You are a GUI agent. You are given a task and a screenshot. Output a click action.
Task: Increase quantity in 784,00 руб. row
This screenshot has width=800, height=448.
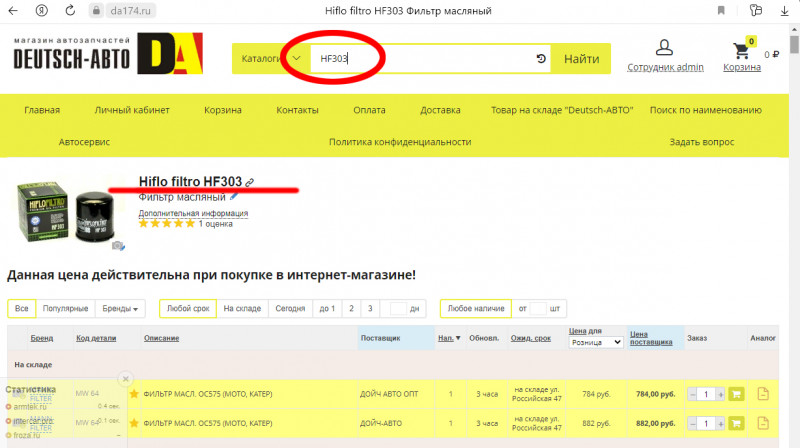tap(720, 394)
